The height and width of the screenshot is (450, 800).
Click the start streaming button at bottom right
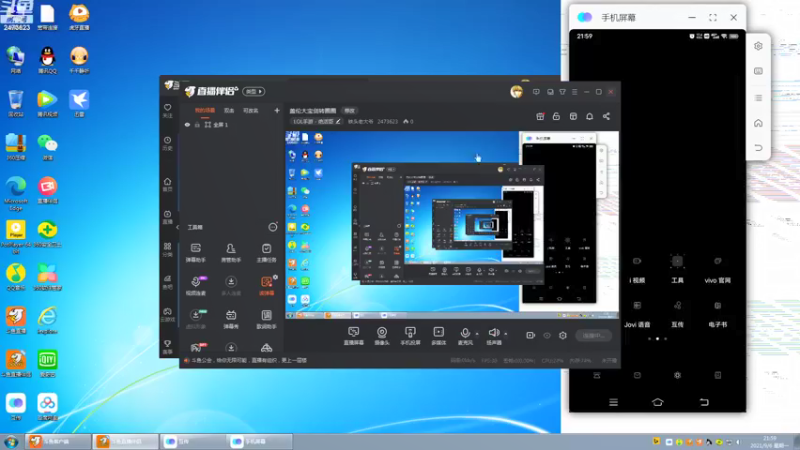pos(593,335)
